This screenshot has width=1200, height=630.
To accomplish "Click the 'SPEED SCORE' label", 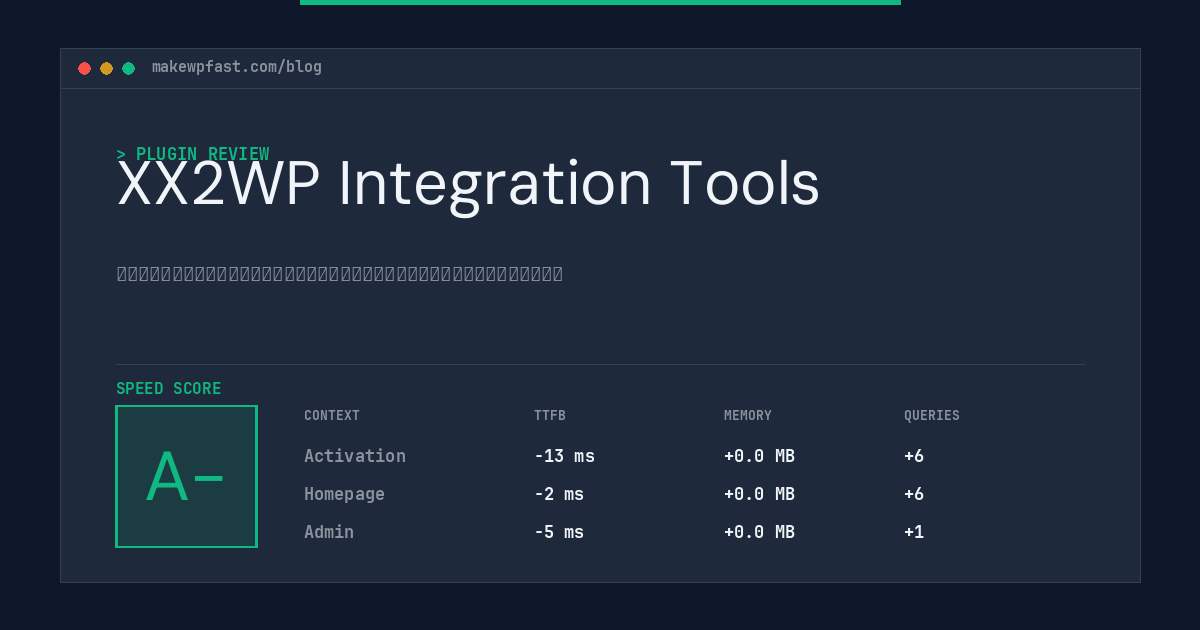I will [169, 389].
